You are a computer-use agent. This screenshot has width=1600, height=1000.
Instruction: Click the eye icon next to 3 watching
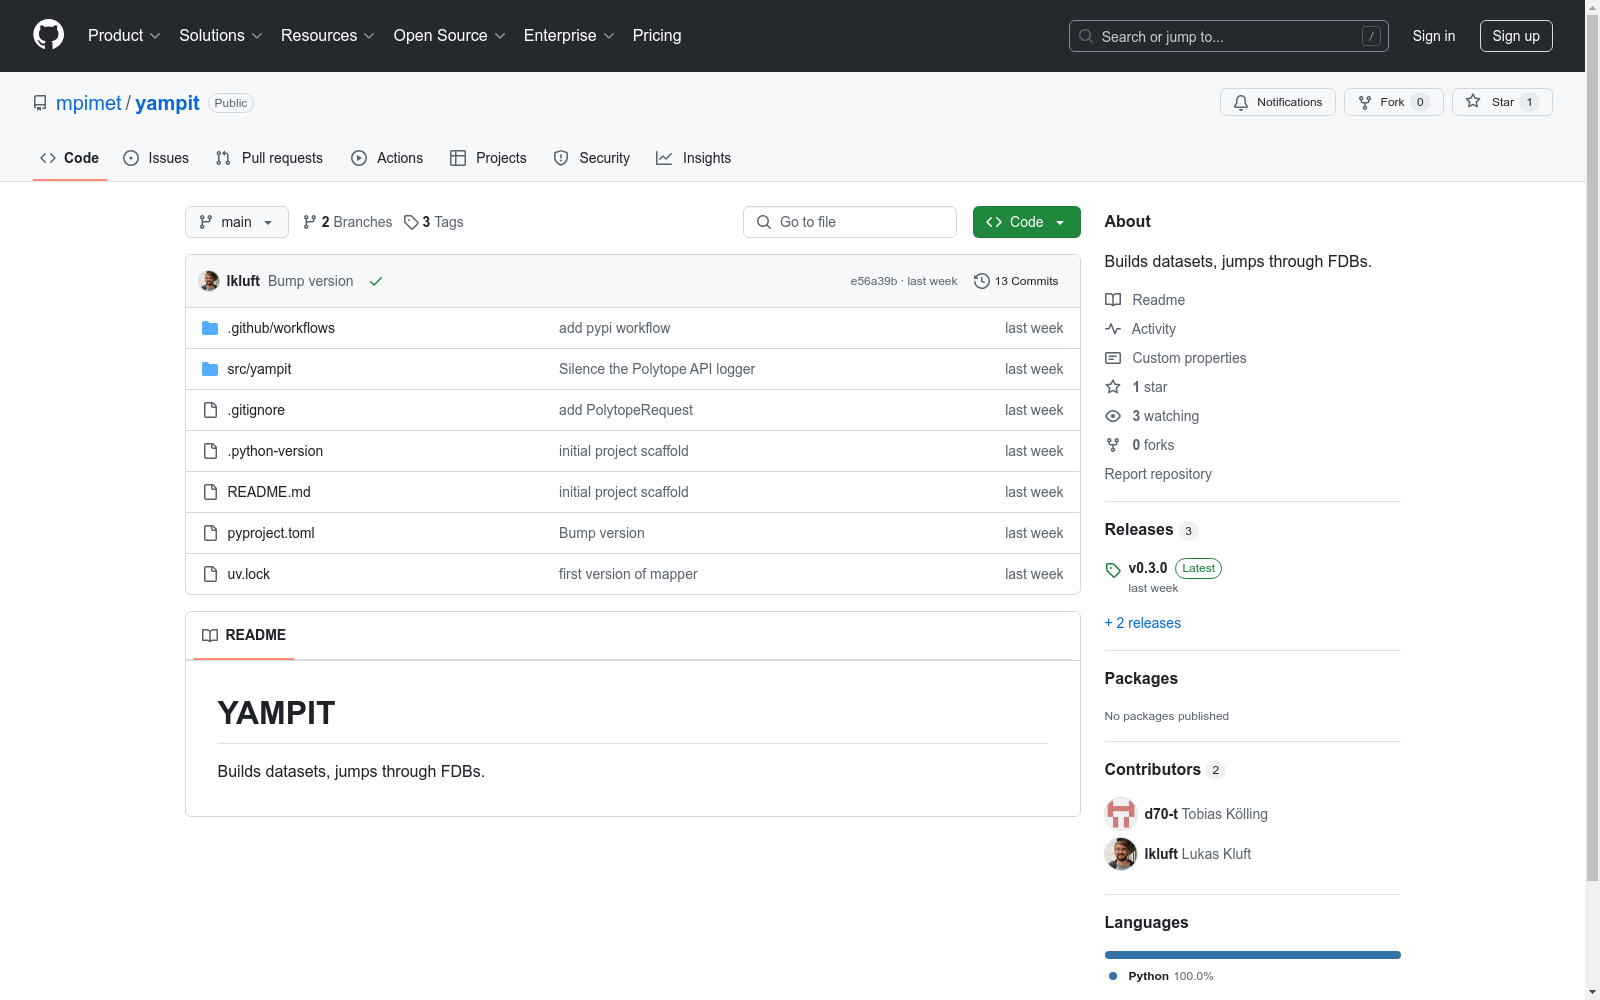point(1113,416)
